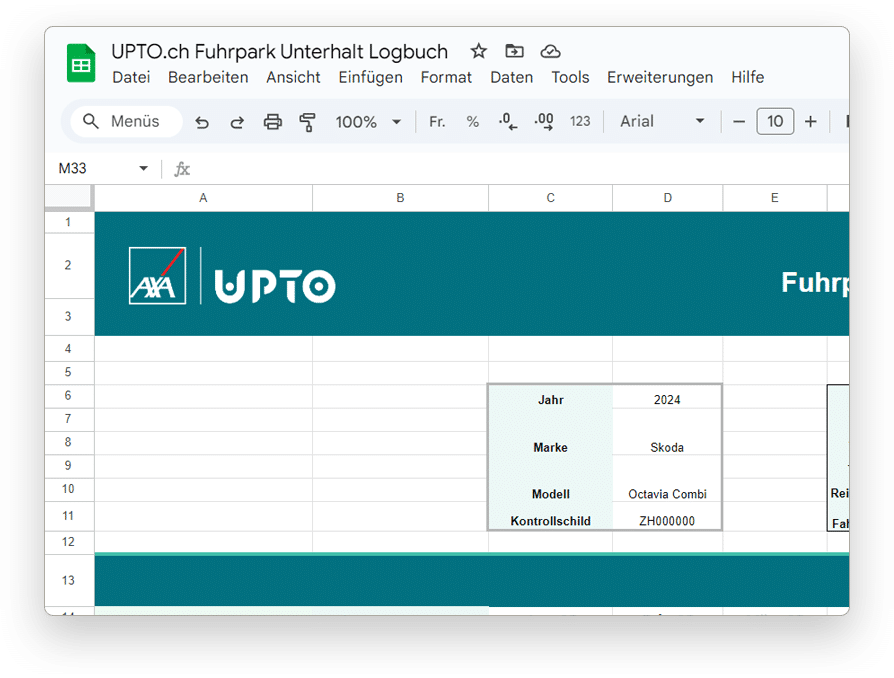
Task: Open the Bearbeiten menu
Action: pyautogui.click(x=208, y=77)
